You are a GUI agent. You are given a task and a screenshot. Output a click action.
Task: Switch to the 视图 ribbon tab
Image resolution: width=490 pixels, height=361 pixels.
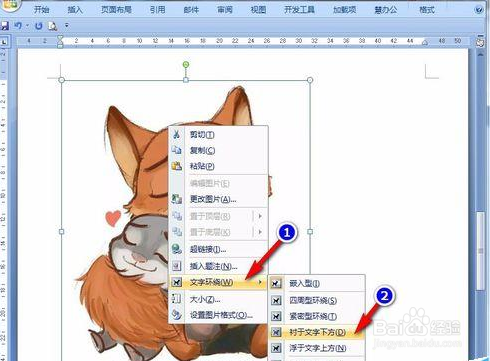tap(258, 10)
